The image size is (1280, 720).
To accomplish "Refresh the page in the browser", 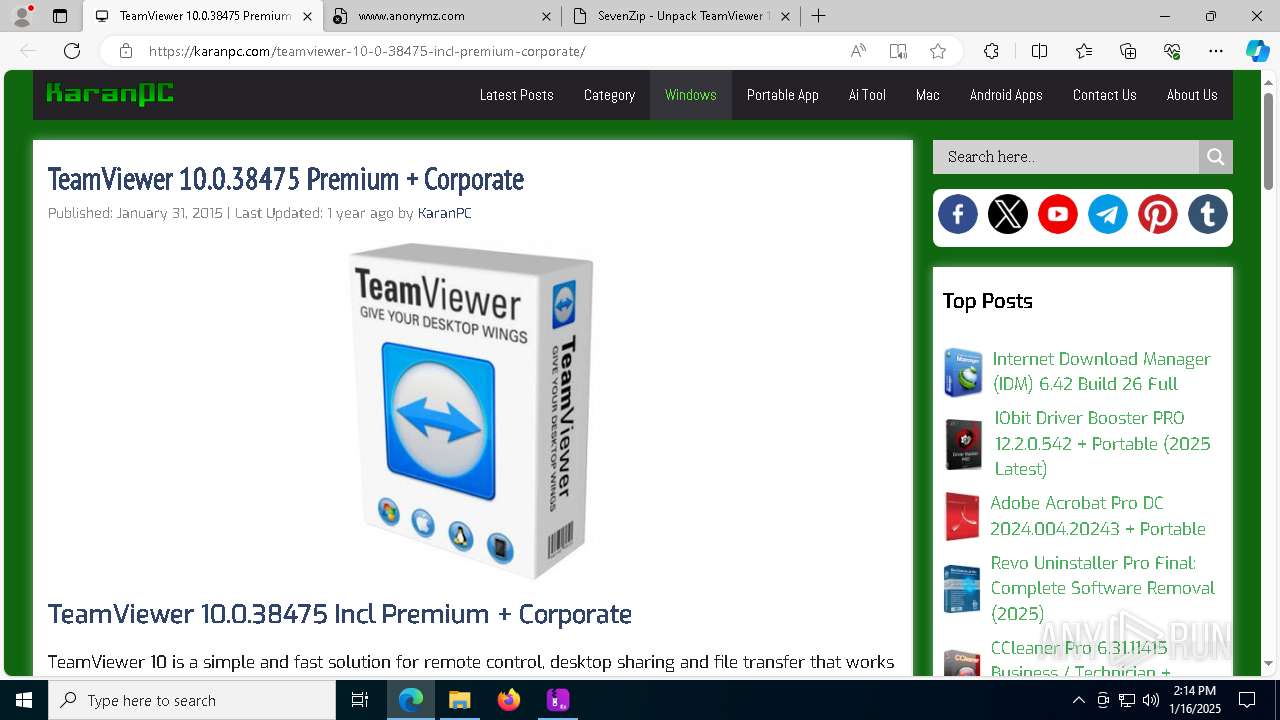I will click(72, 51).
